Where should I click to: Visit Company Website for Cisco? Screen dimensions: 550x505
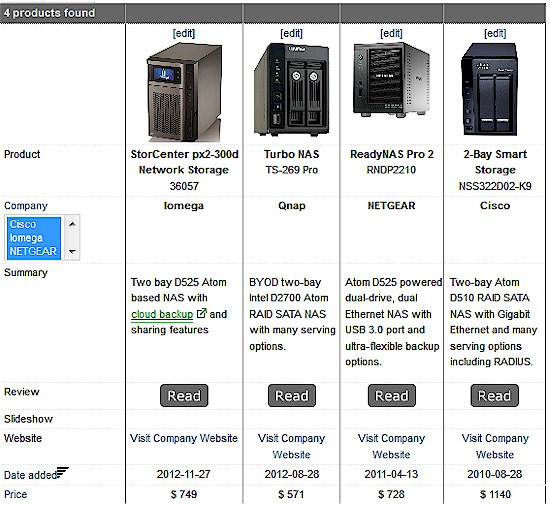coord(495,446)
